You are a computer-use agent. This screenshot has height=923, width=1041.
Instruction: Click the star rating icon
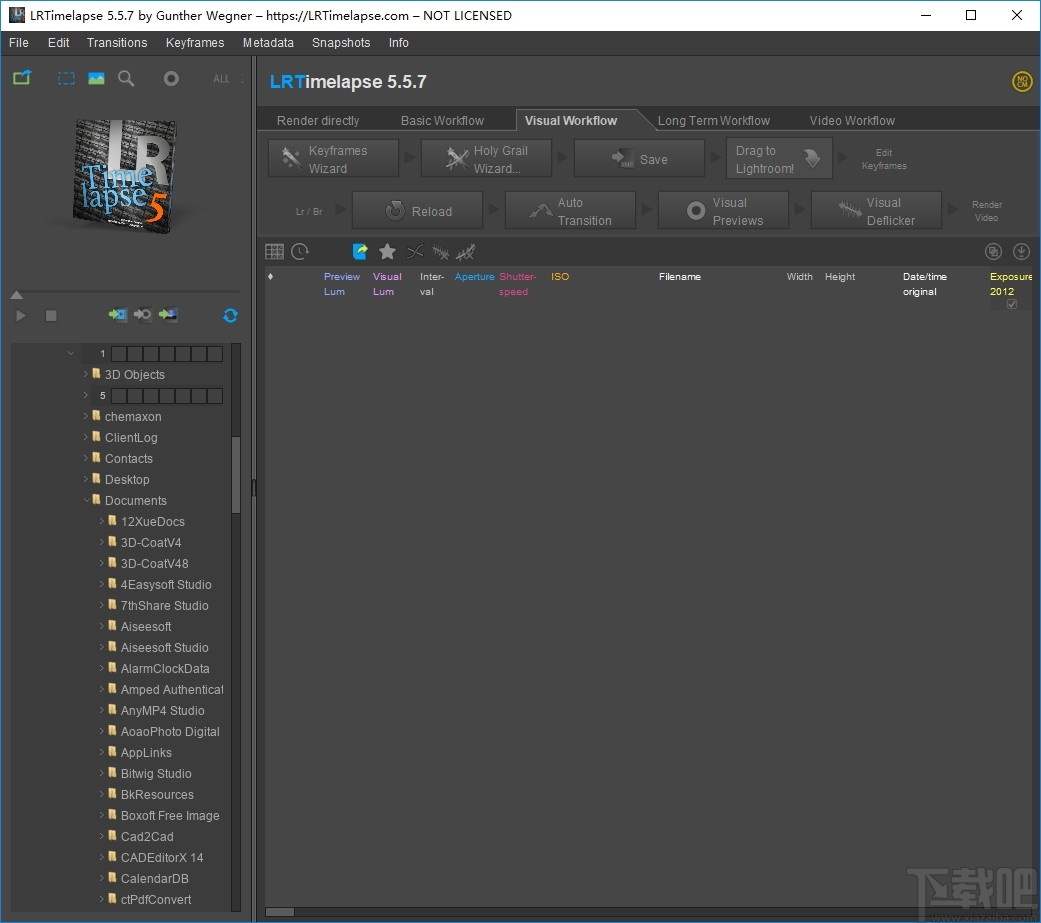tap(387, 252)
